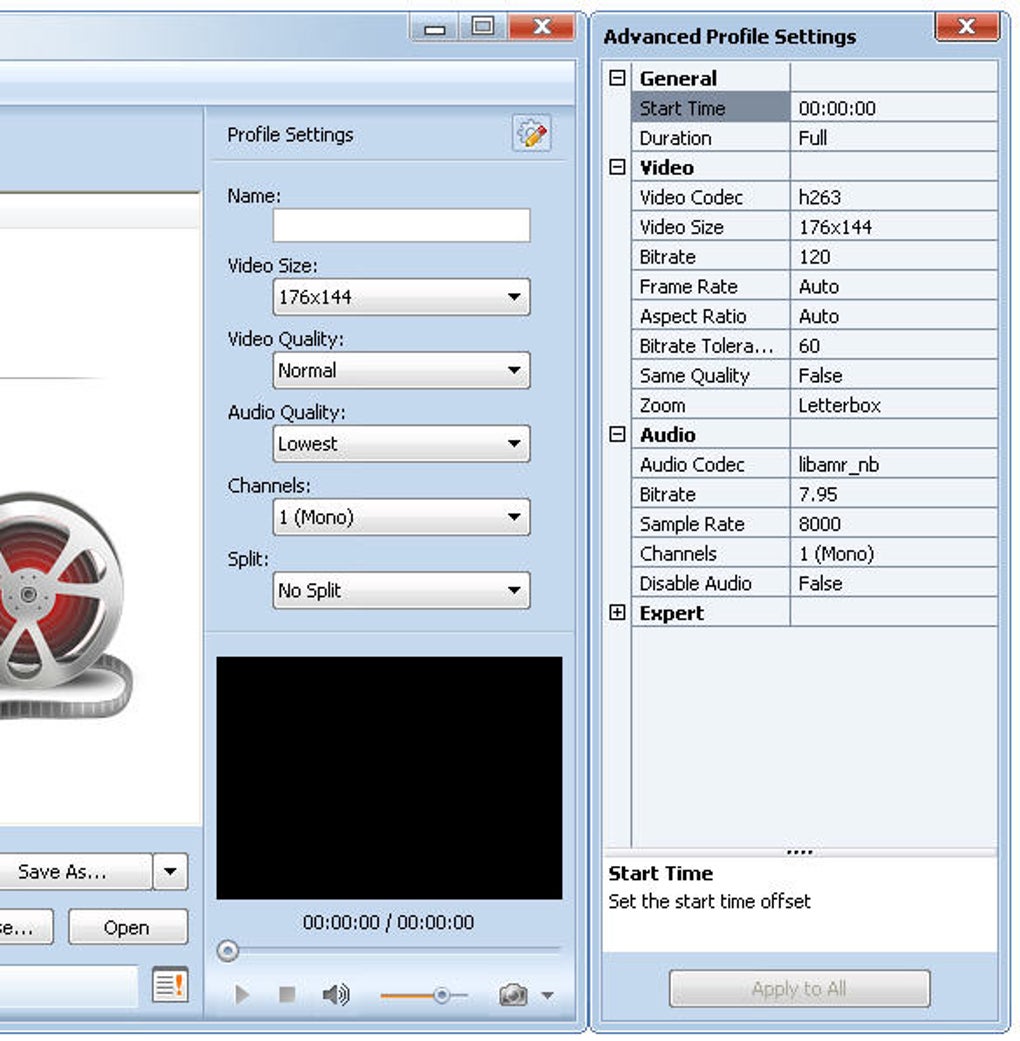The image size is (1020, 1041).
Task: Open the Audio Quality Lowest dropdown
Action: tap(401, 443)
